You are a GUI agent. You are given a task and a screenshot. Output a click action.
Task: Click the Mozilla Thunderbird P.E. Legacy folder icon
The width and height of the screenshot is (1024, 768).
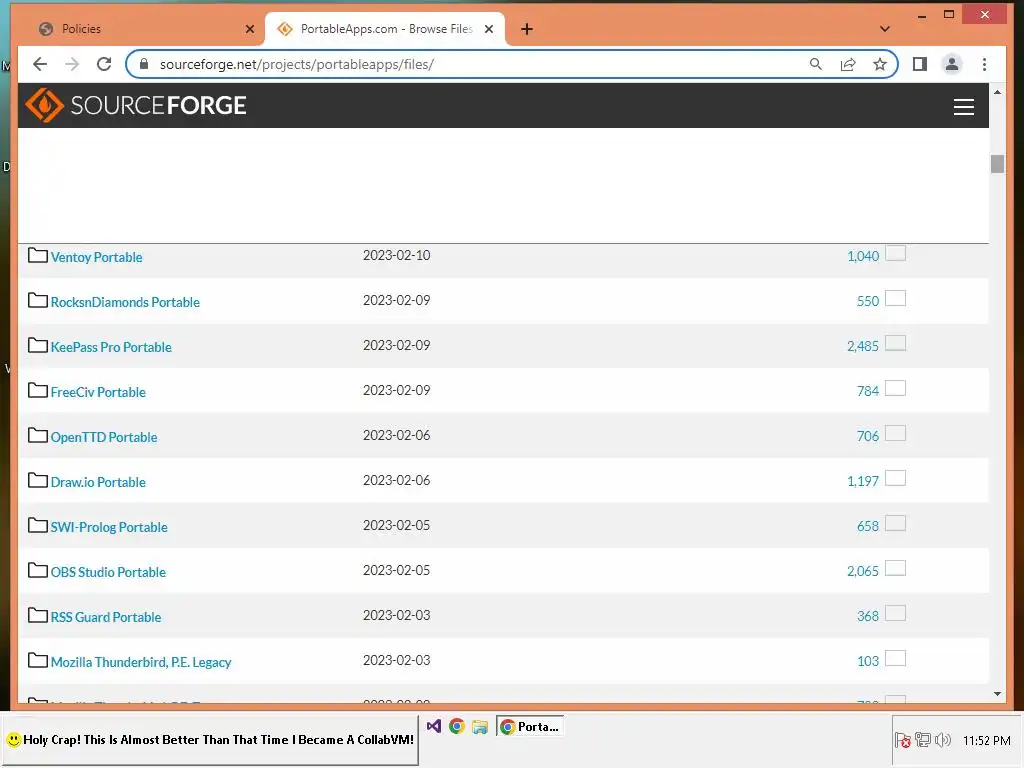click(x=37, y=661)
